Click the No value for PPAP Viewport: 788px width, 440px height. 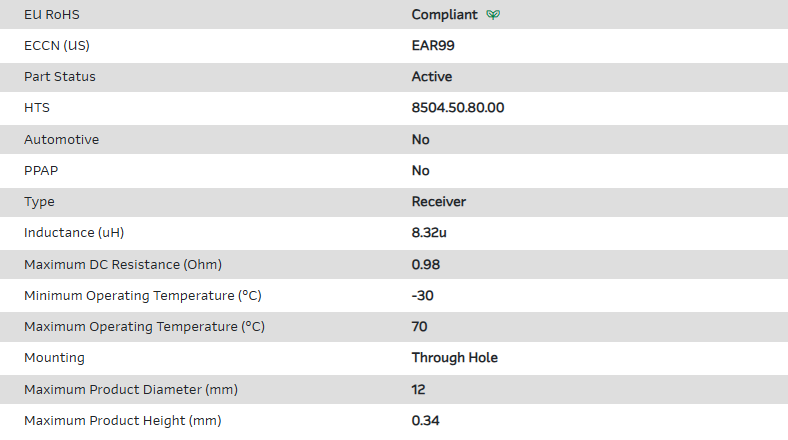[x=421, y=171]
